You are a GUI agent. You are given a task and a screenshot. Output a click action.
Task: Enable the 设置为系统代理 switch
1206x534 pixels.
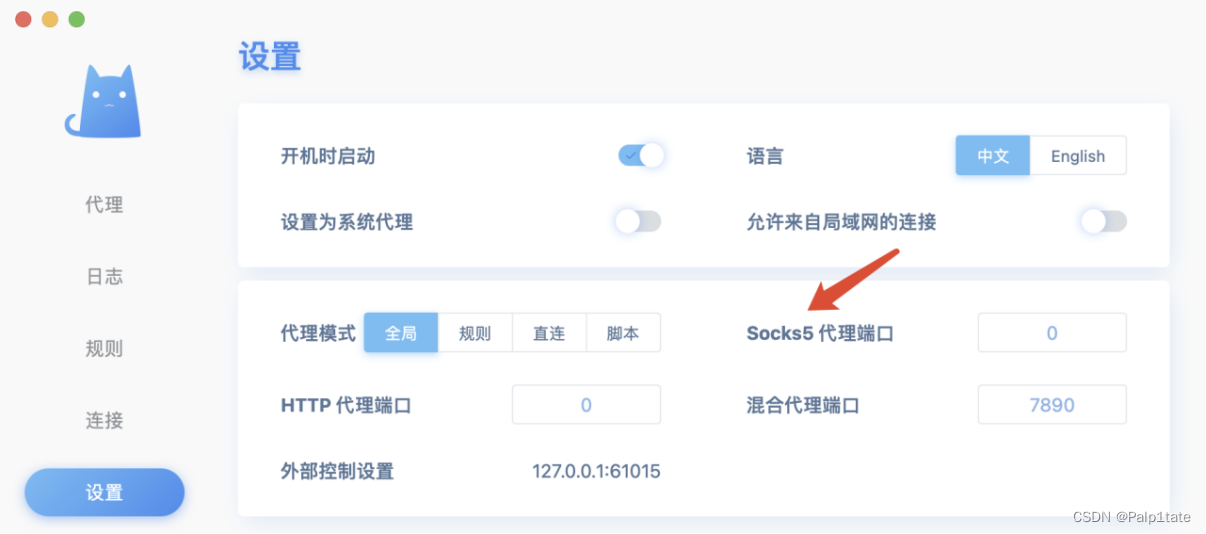click(x=638, y=221)
